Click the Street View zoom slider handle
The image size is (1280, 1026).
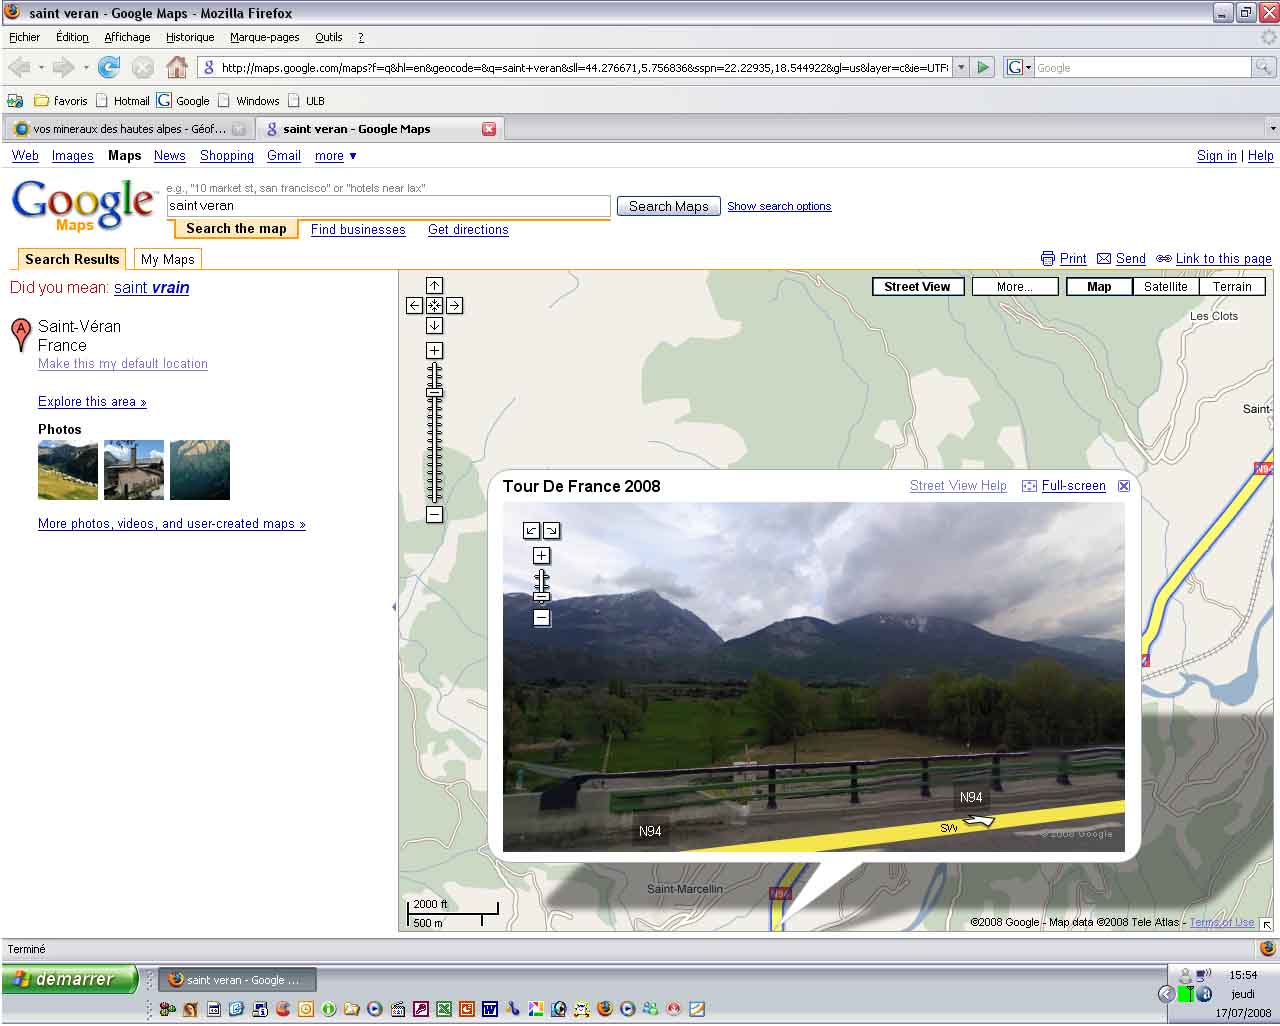pyautogui.click(x=541, y=597)
